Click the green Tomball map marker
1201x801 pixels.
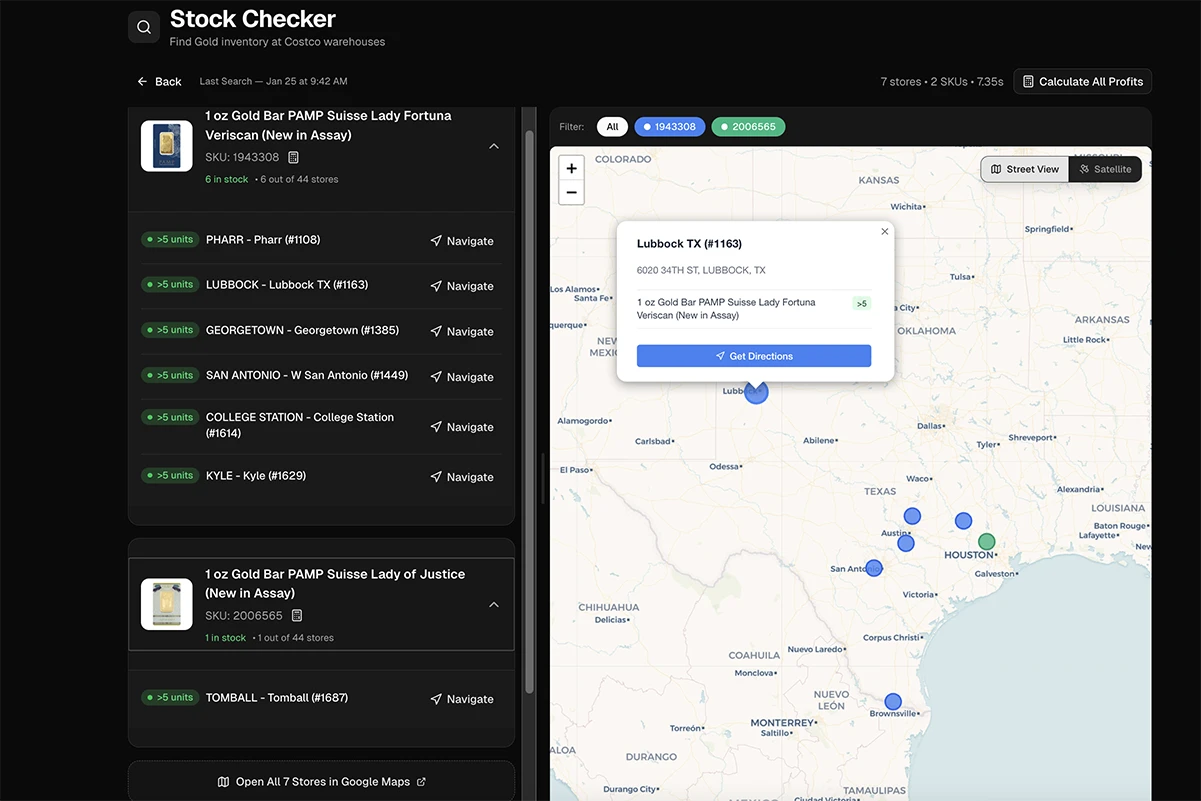click(986, 542)
